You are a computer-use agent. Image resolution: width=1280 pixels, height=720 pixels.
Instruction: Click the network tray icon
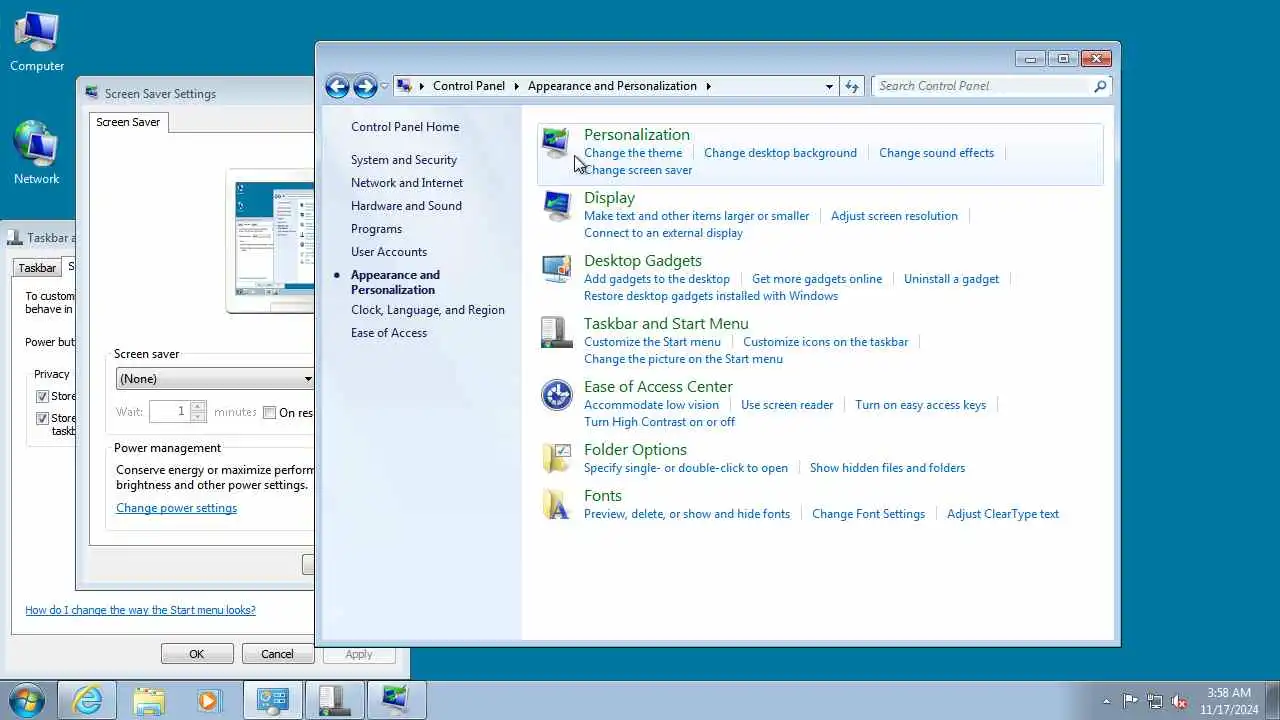point(1155,701)
